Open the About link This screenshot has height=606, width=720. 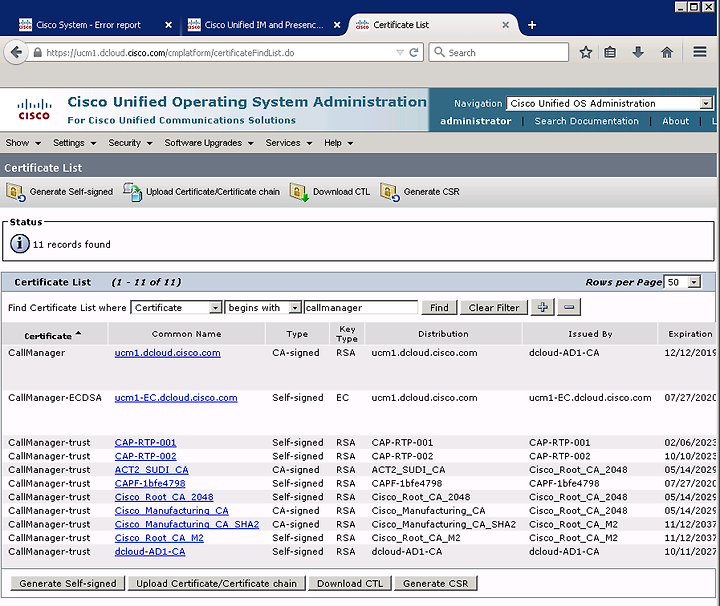pos(675,121)
